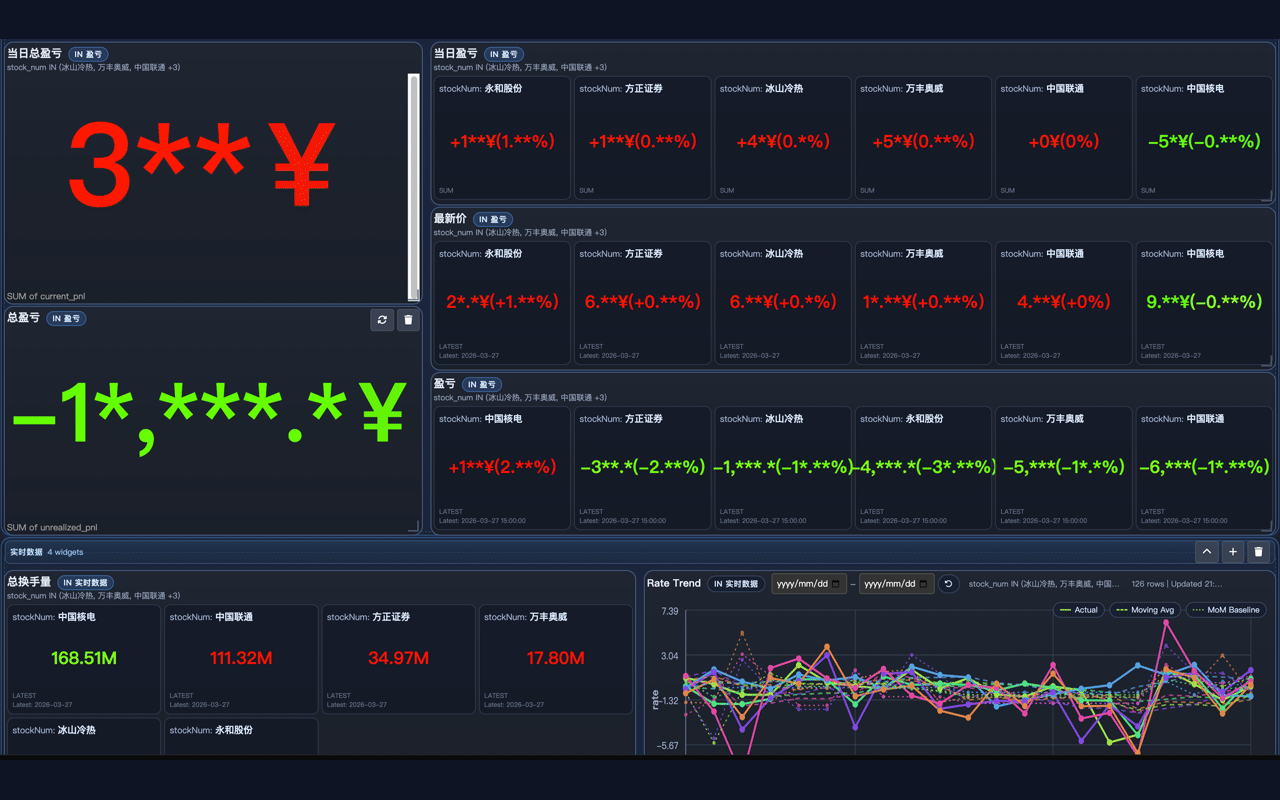Toggle the MoM Baseline legend series
The height and width of the screenshot is (800, 1280).
(x=1225, y=610)
